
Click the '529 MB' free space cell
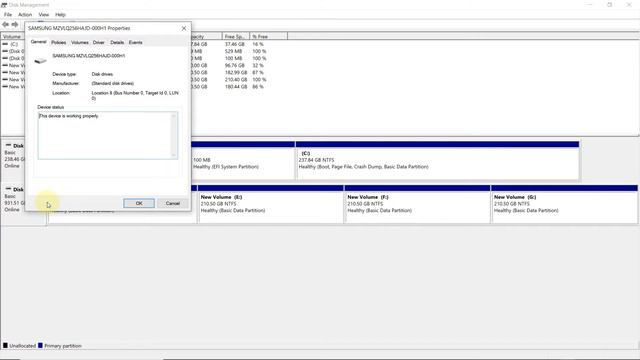point(233,51)
